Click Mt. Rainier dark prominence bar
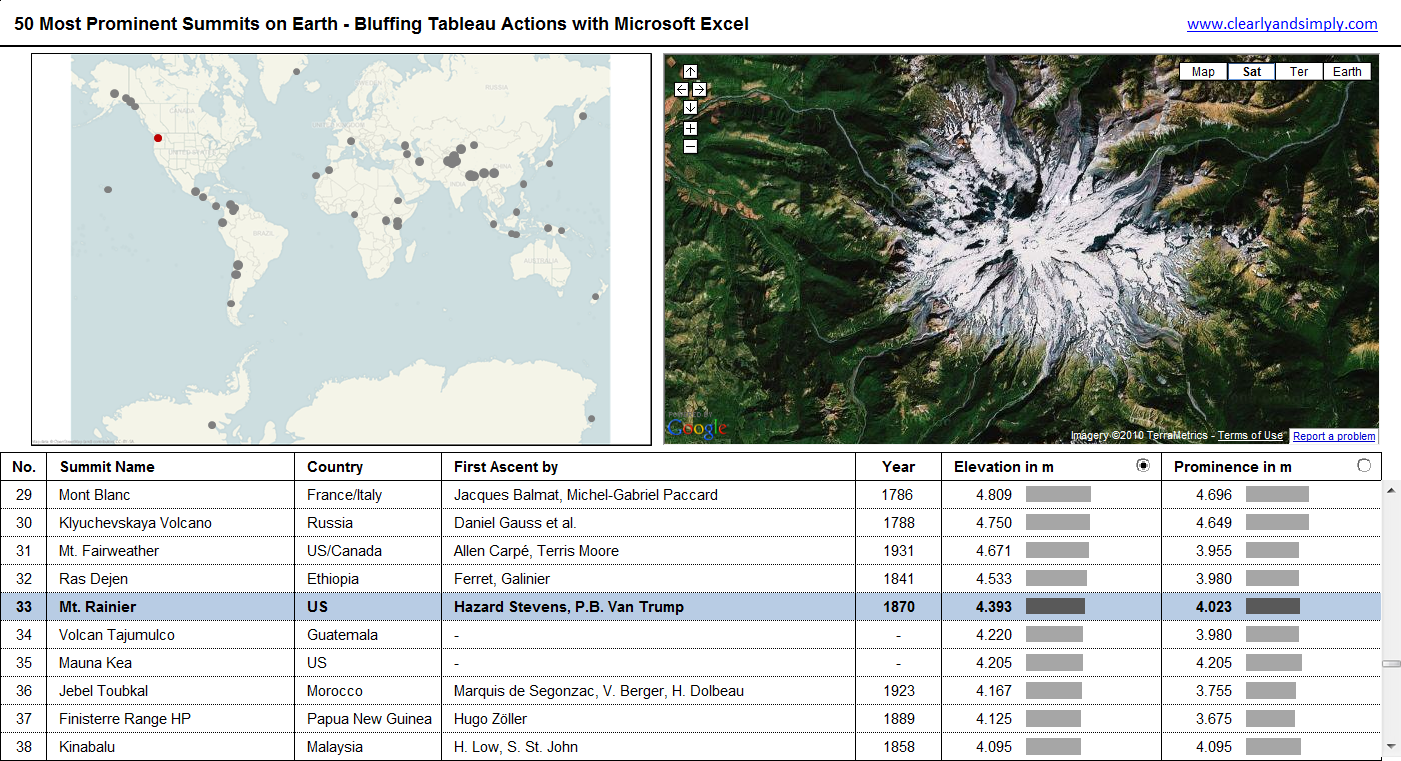 click(x=1273, y=606)
